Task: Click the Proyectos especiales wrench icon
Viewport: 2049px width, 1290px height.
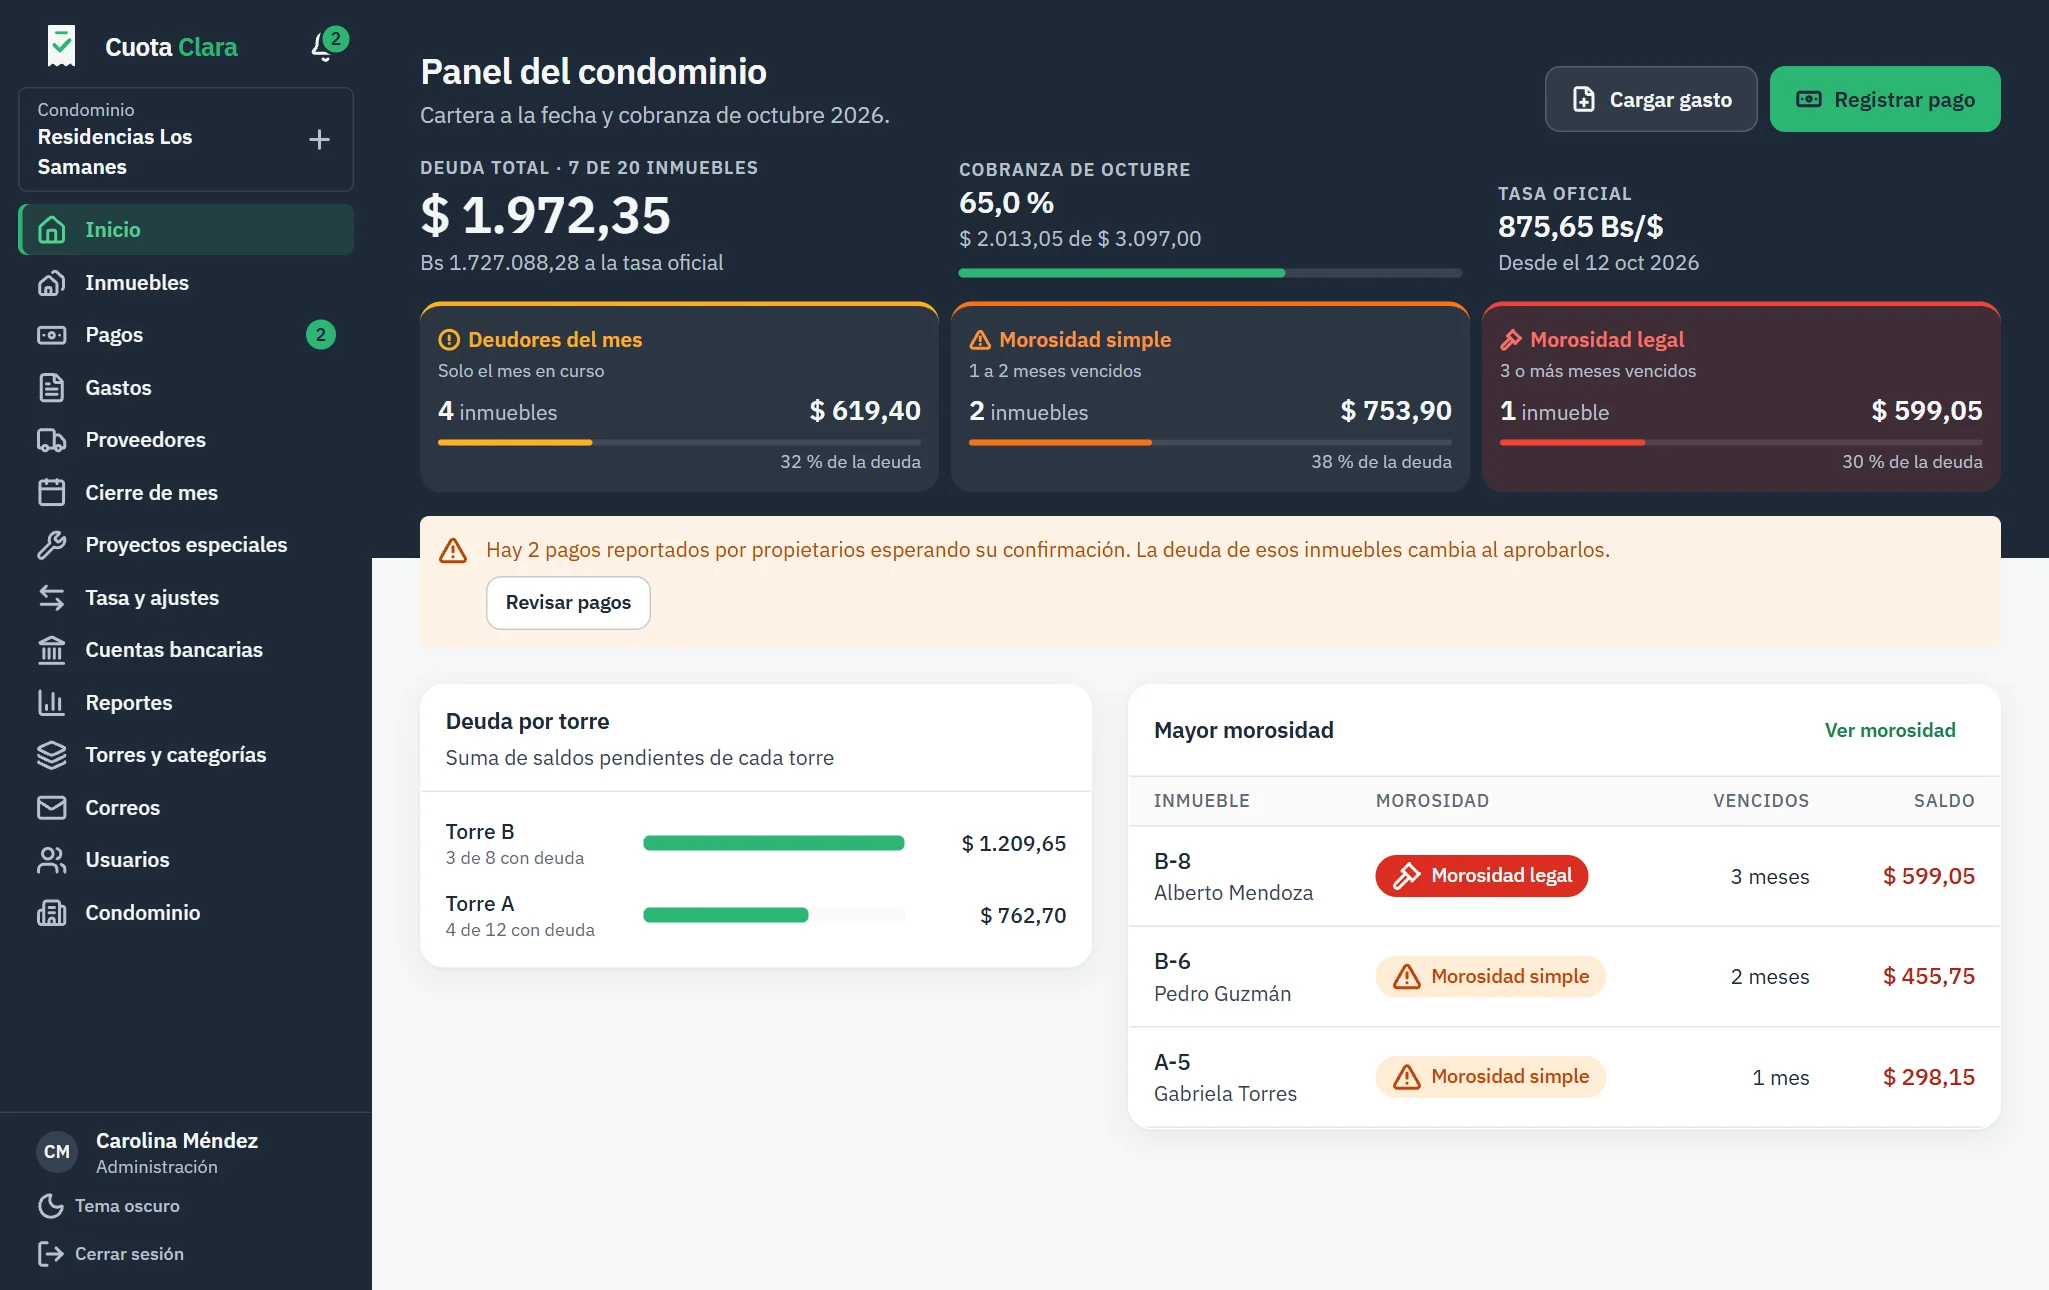Action: click(52, 545)
